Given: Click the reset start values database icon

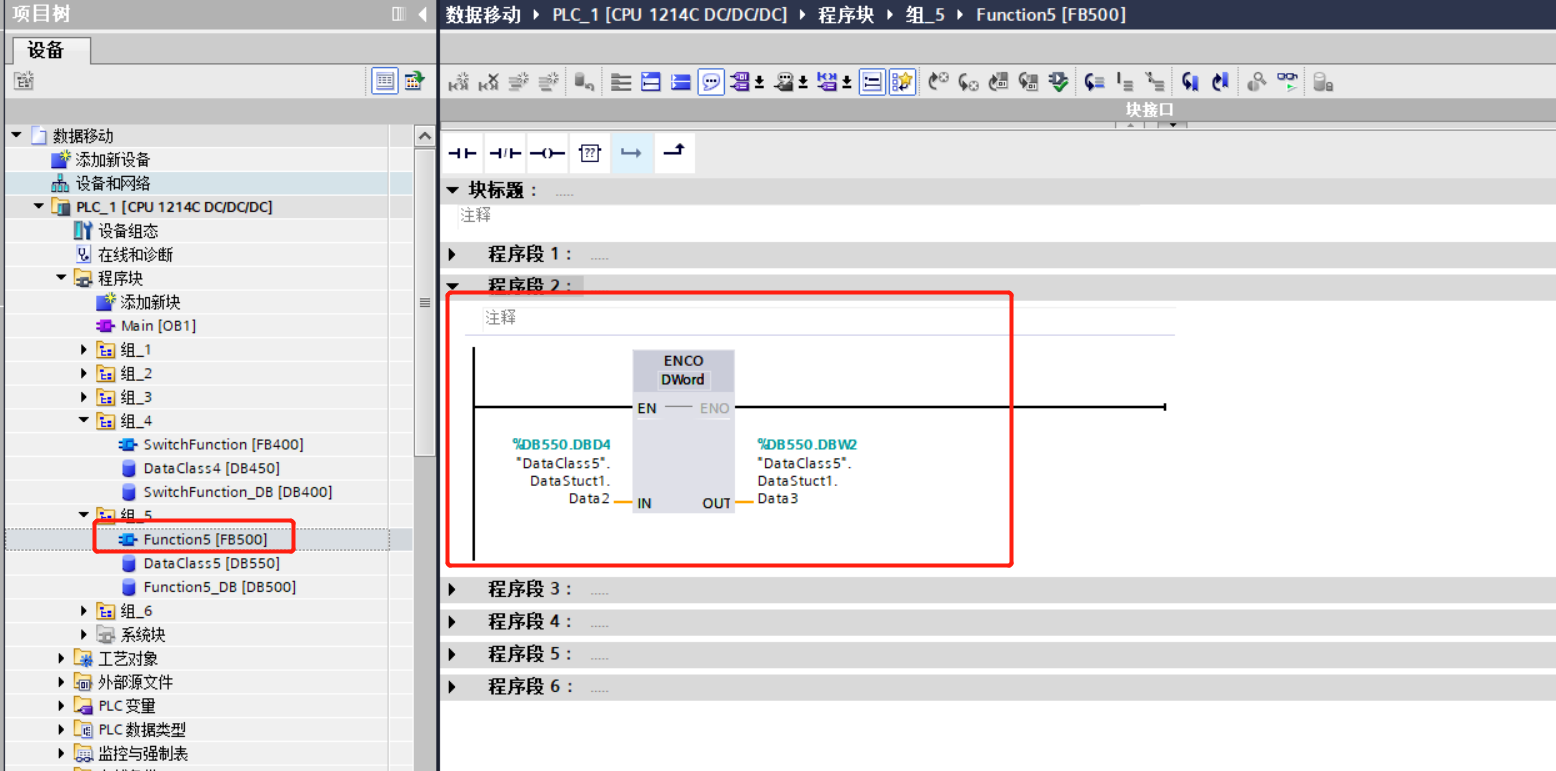Looking at the screenshot, I should click(584, 82).
